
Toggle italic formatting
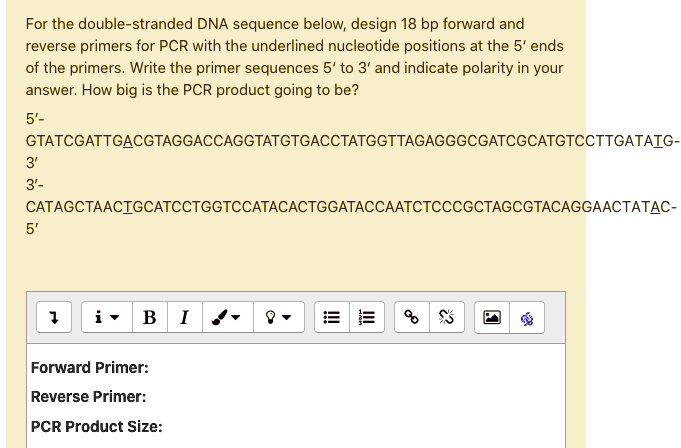pos(184,318)
